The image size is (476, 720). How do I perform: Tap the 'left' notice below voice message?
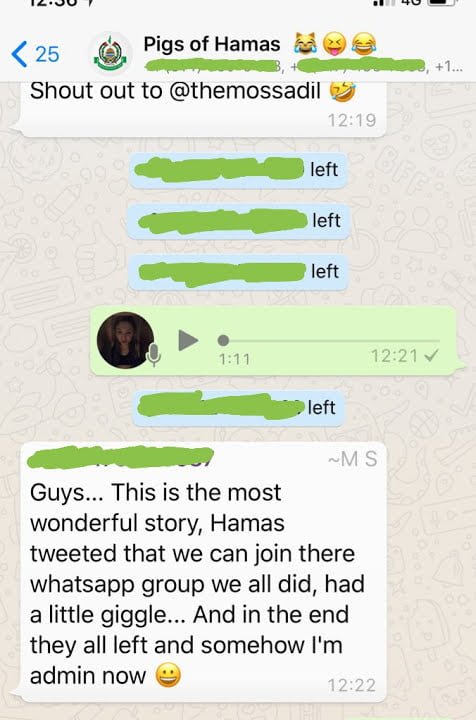[x=238, y=407]
